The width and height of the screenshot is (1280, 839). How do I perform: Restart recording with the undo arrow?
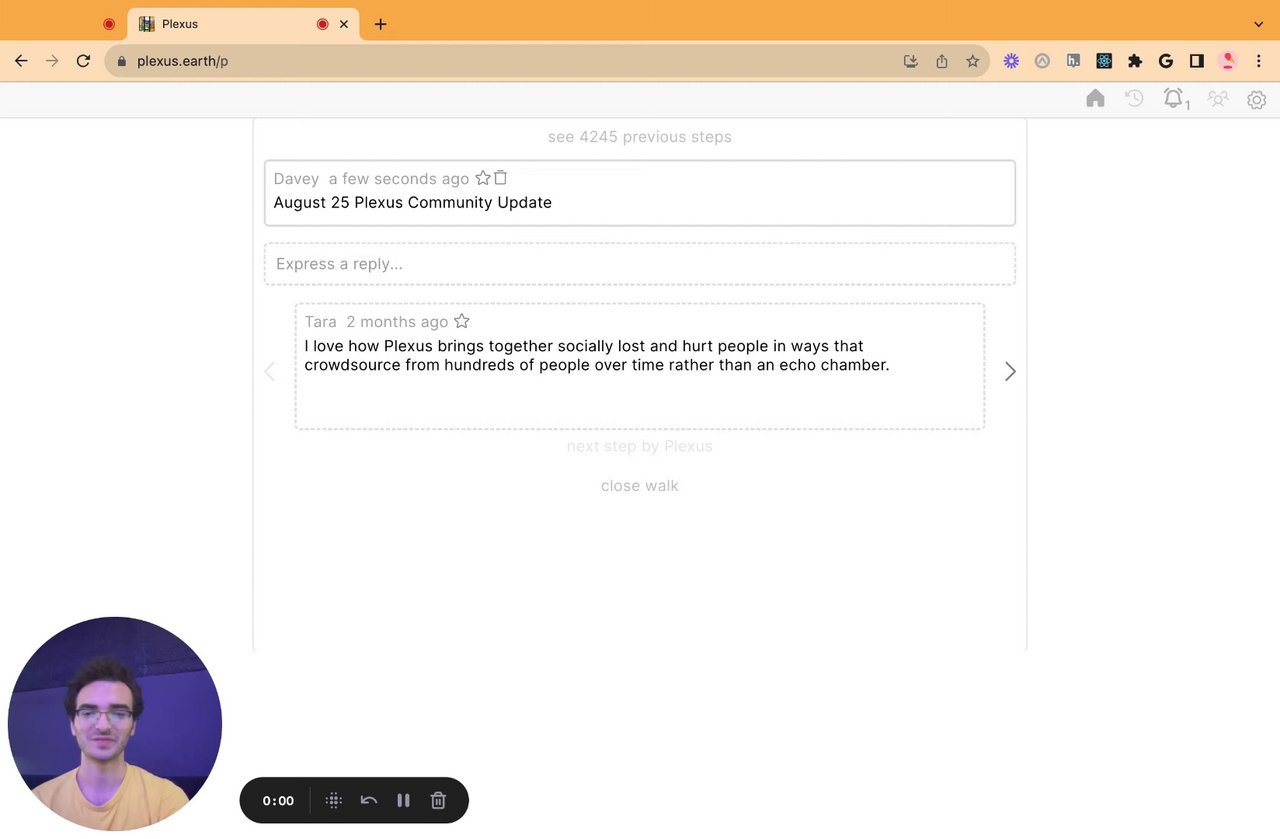coord(369,800)
